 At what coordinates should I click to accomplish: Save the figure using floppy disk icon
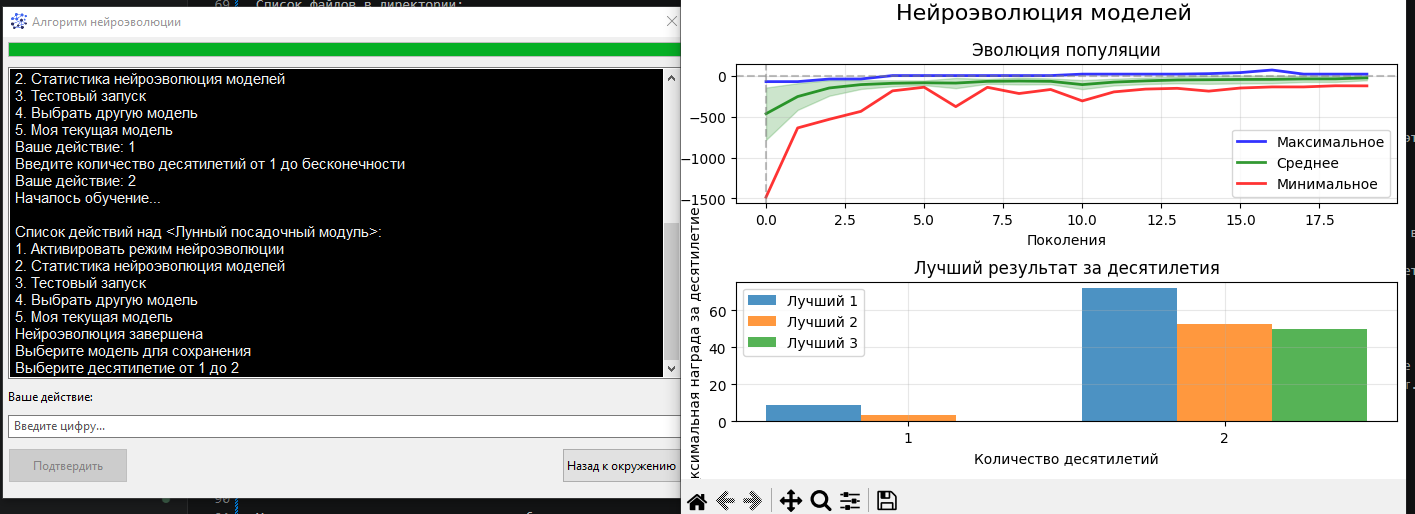pyautogui.click(x=886, y=501)
